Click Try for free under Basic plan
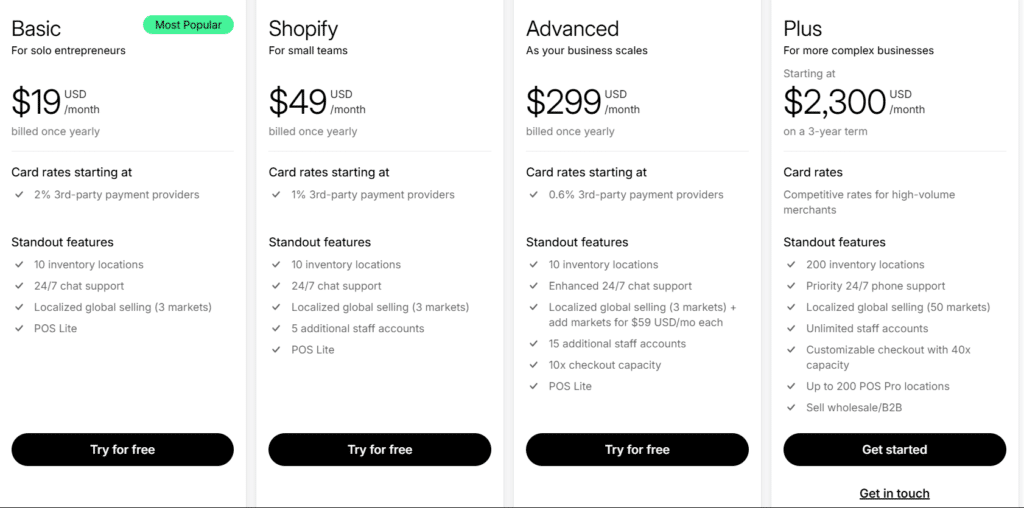Screen dimensions: 1024x508 [122, 449]
